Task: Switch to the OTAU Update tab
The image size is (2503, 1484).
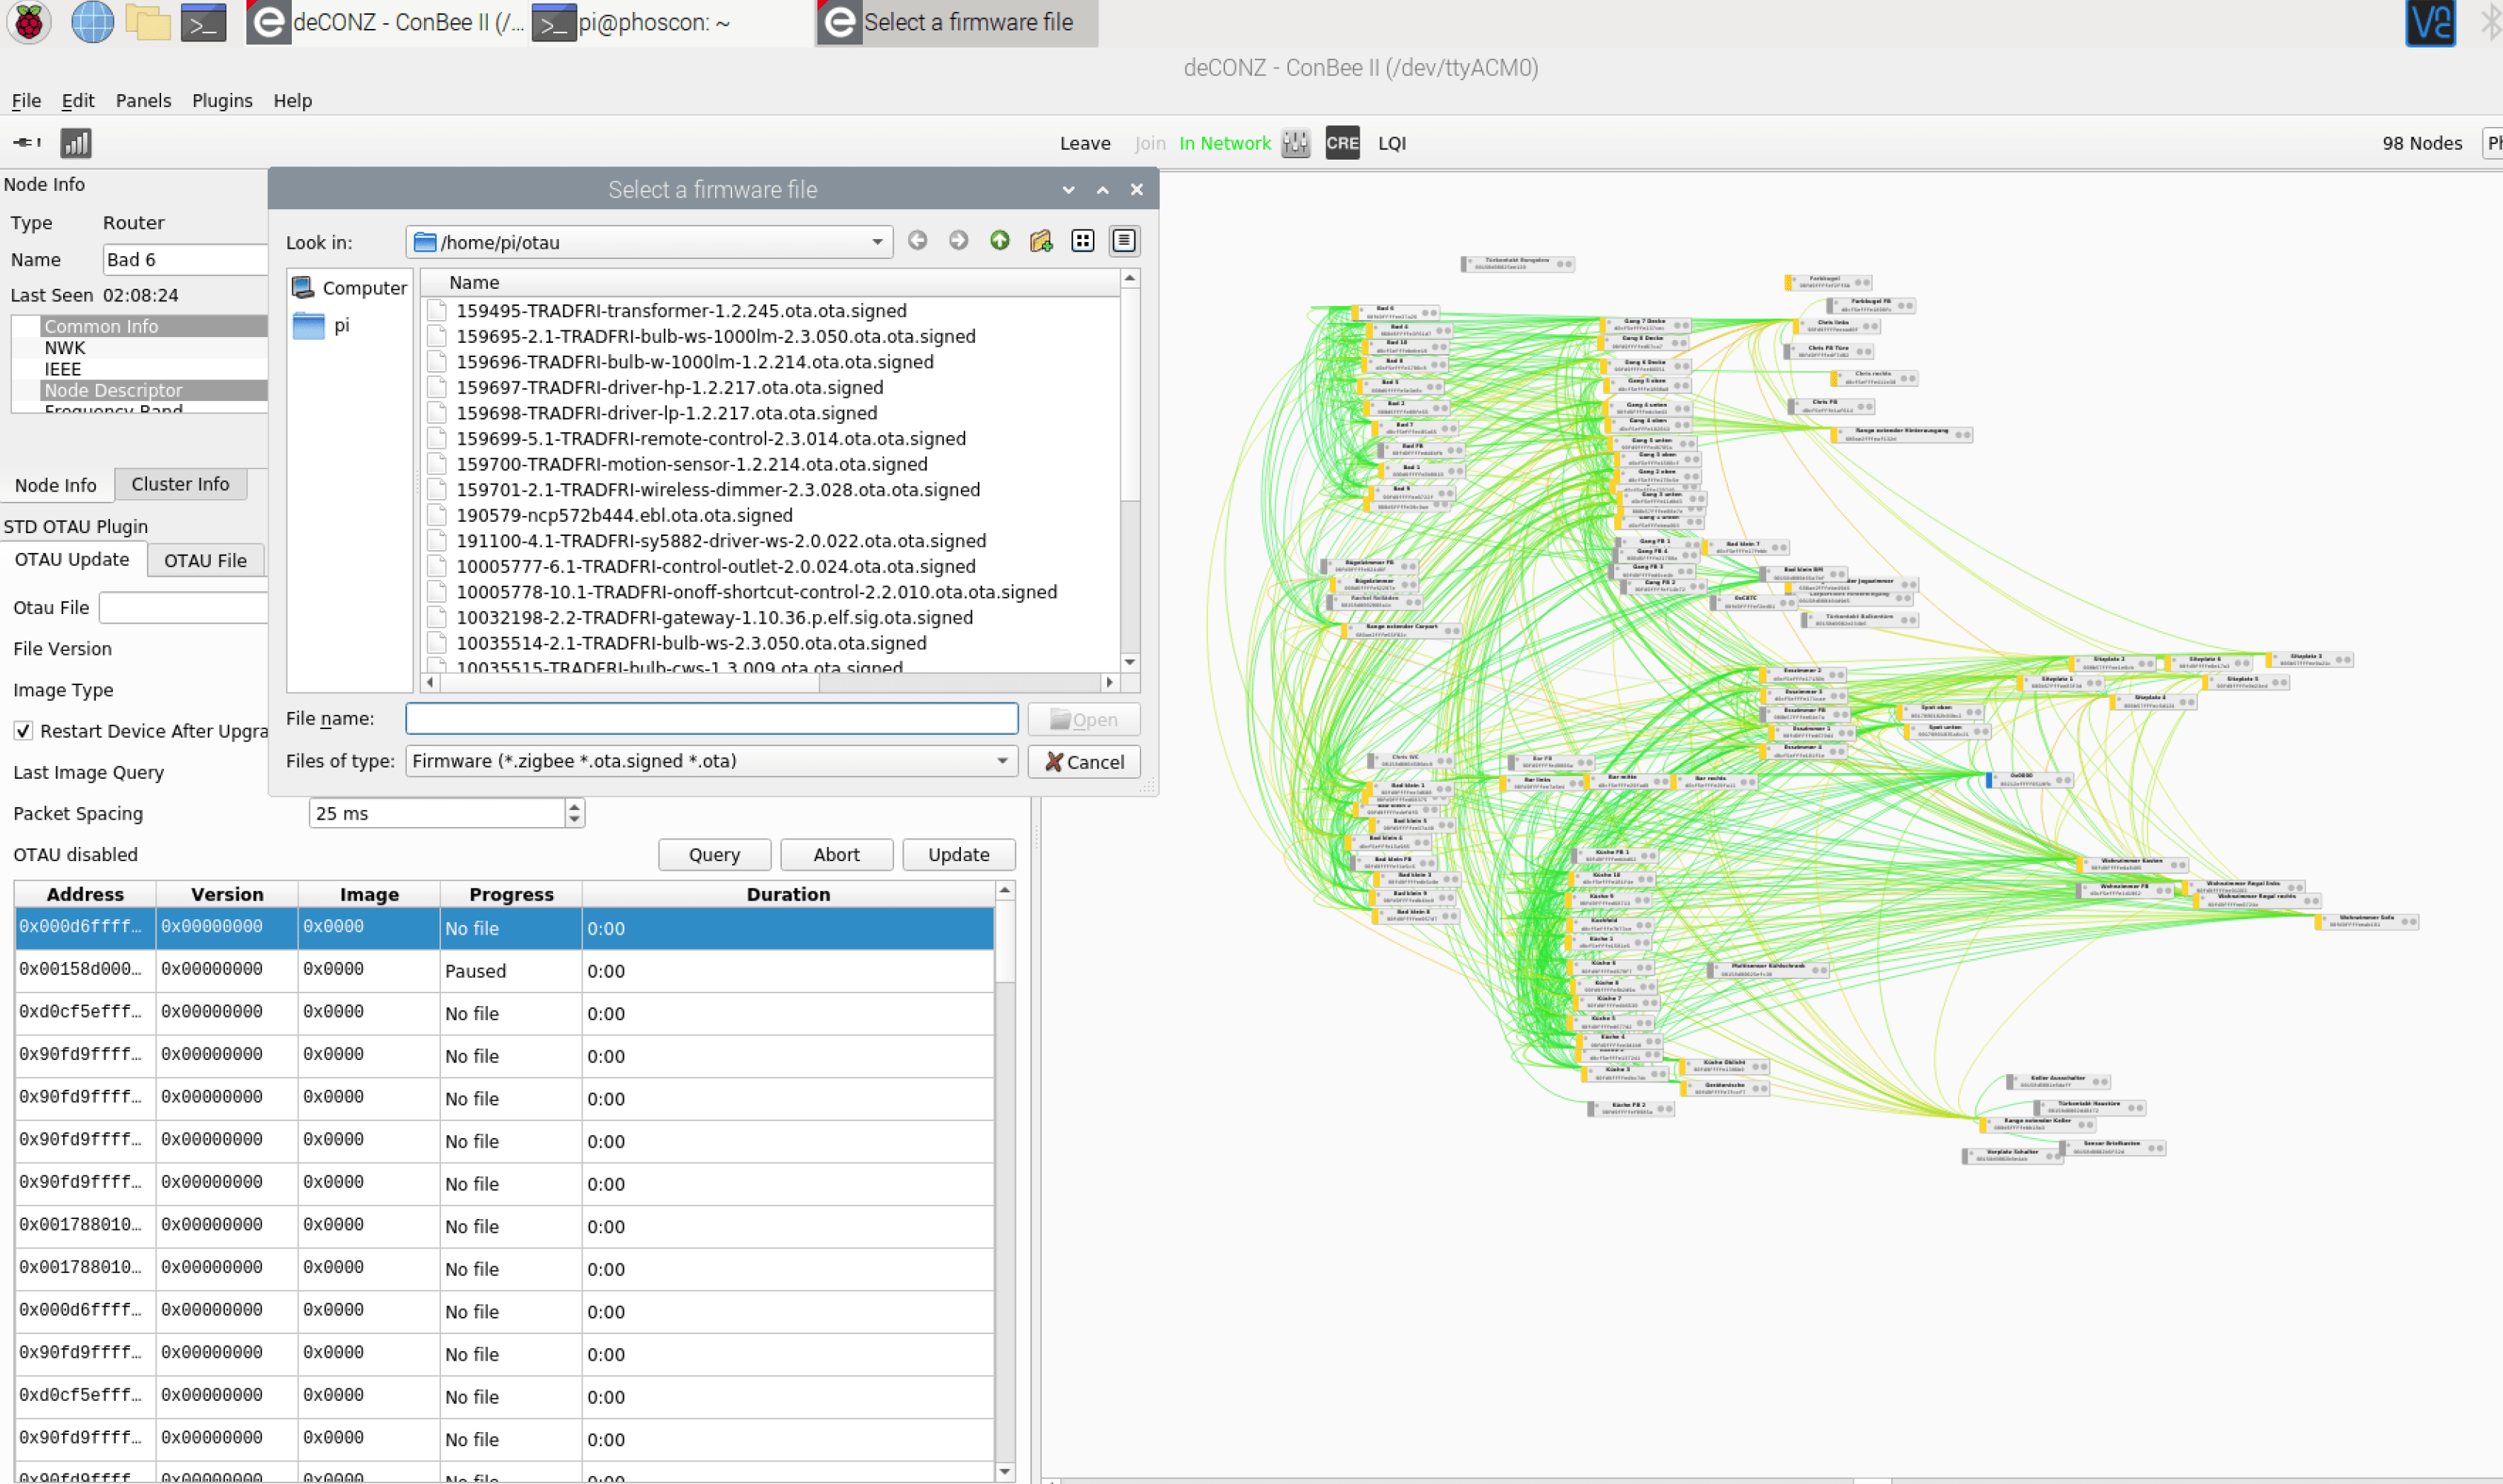Action: (72, 560)
